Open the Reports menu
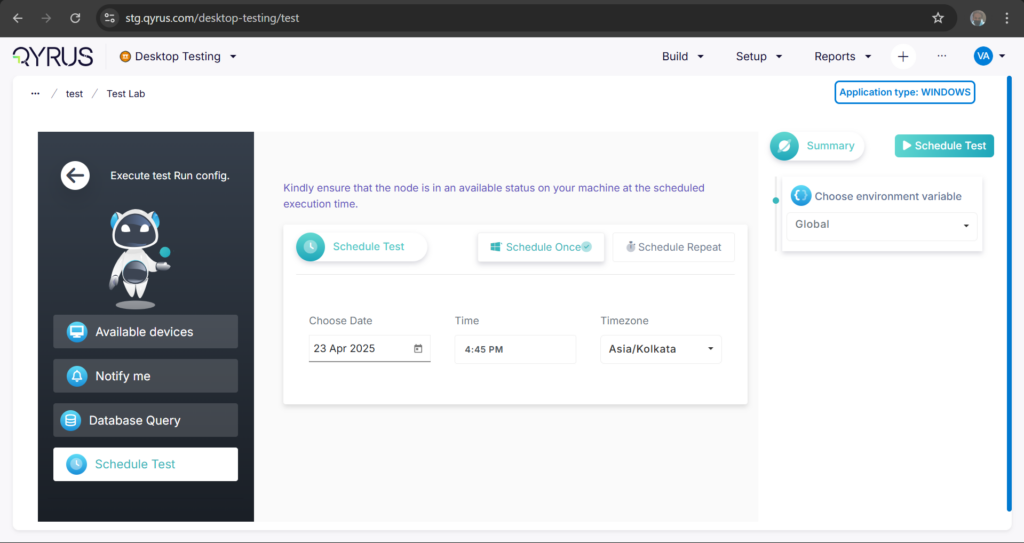The height and width of the screenshot is (543, 1024). (x=843, y=57)
